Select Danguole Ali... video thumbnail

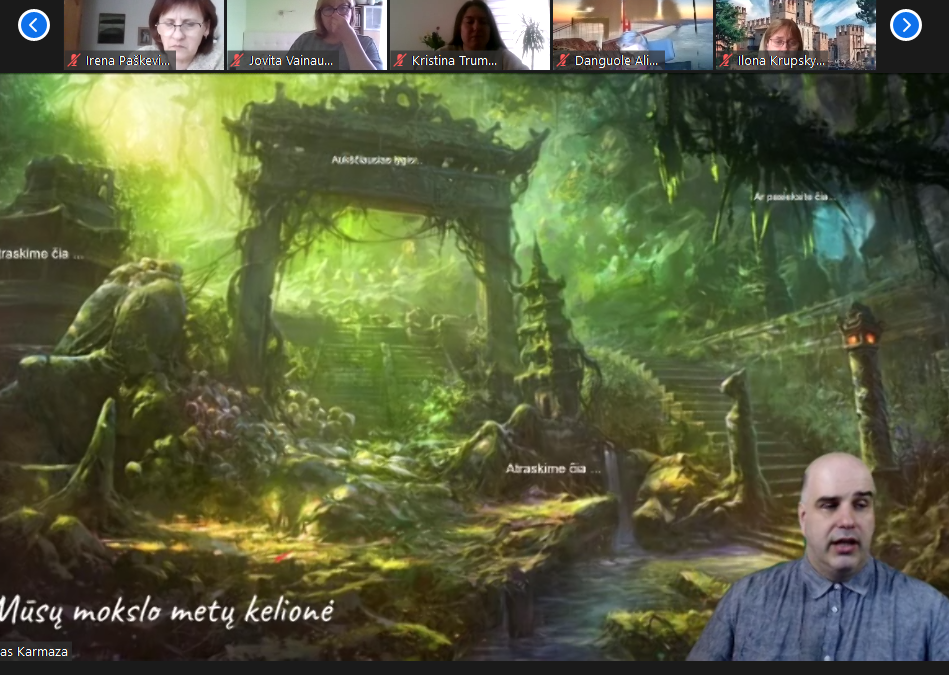tap(632, 35)
